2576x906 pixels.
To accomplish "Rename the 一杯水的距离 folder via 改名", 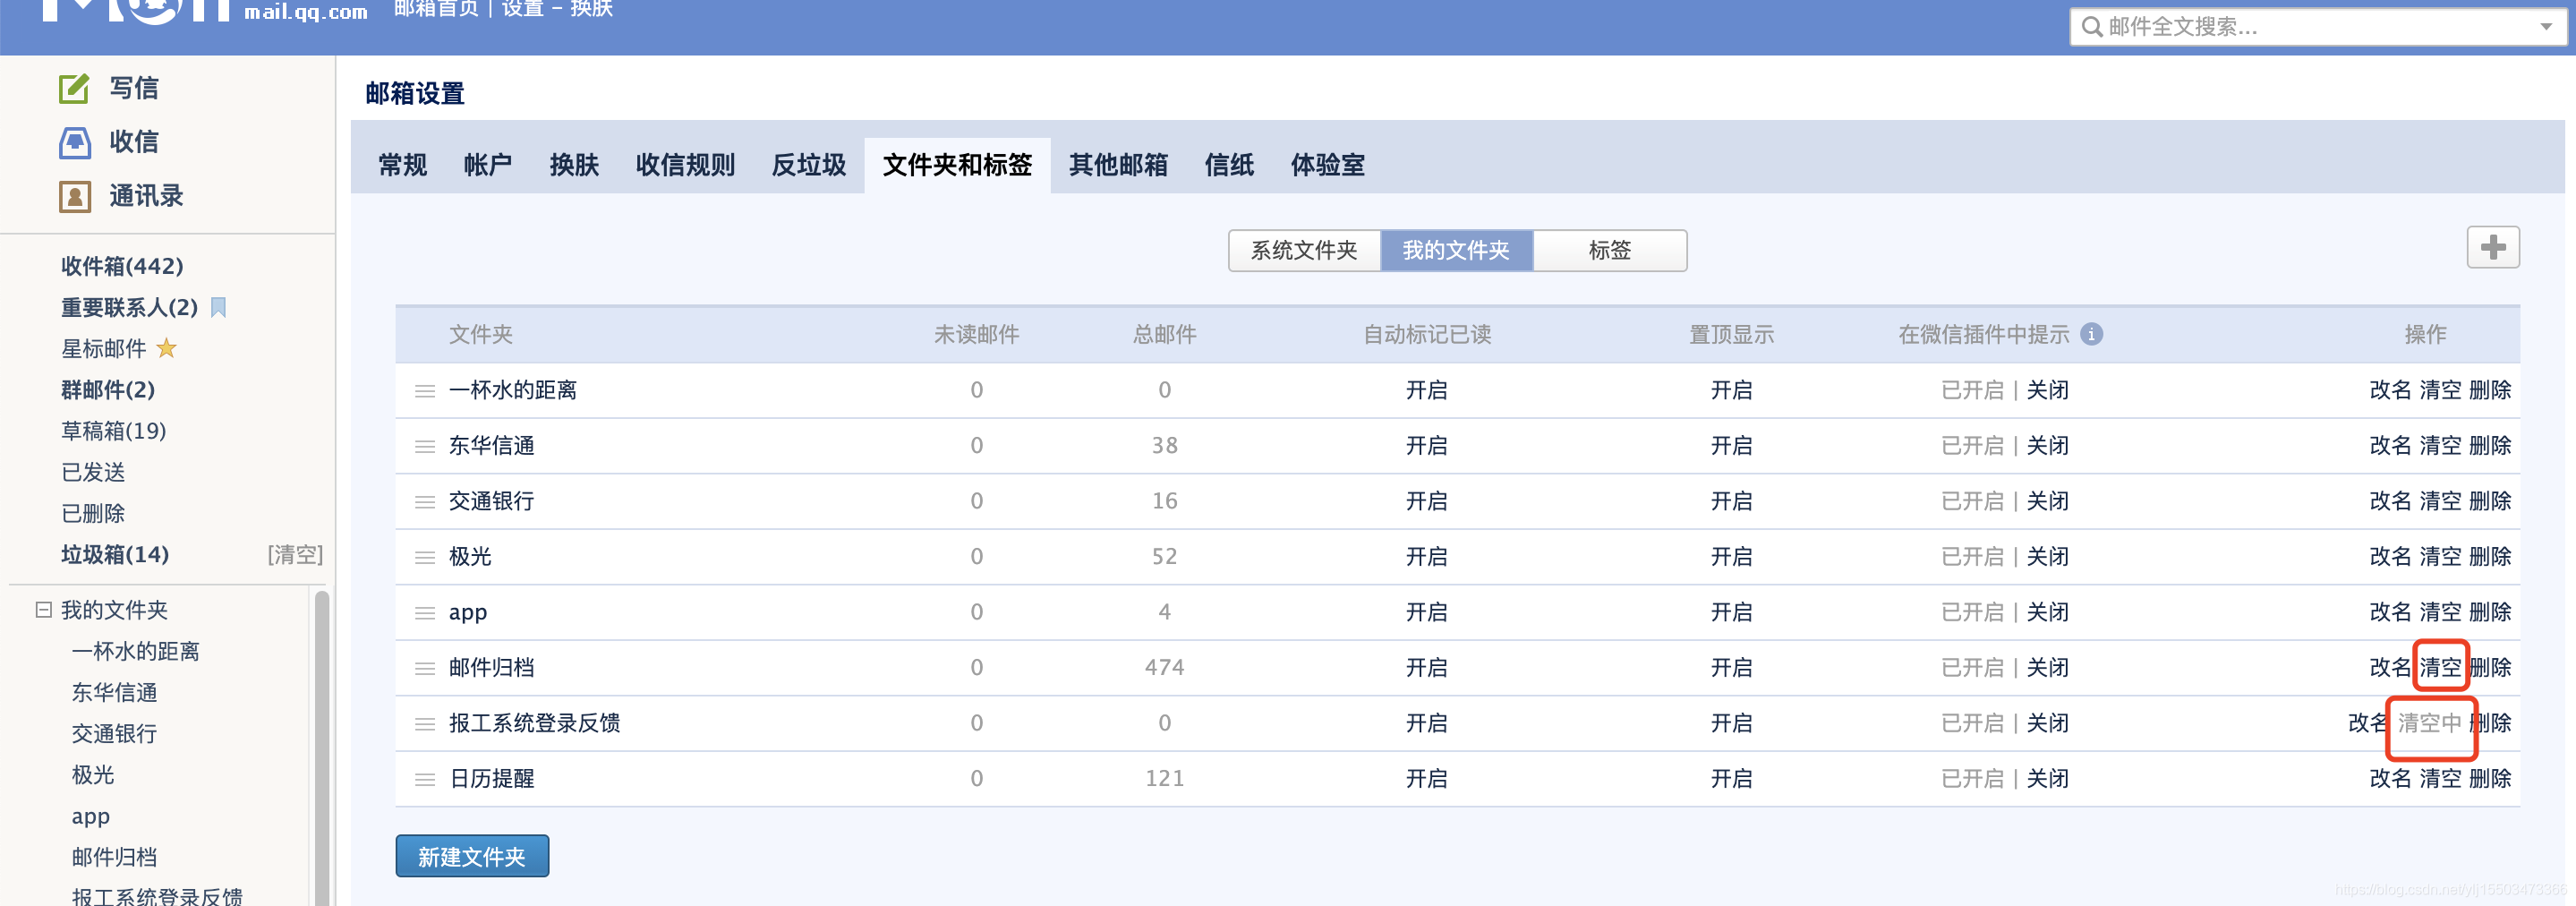I will point(2390,390).
